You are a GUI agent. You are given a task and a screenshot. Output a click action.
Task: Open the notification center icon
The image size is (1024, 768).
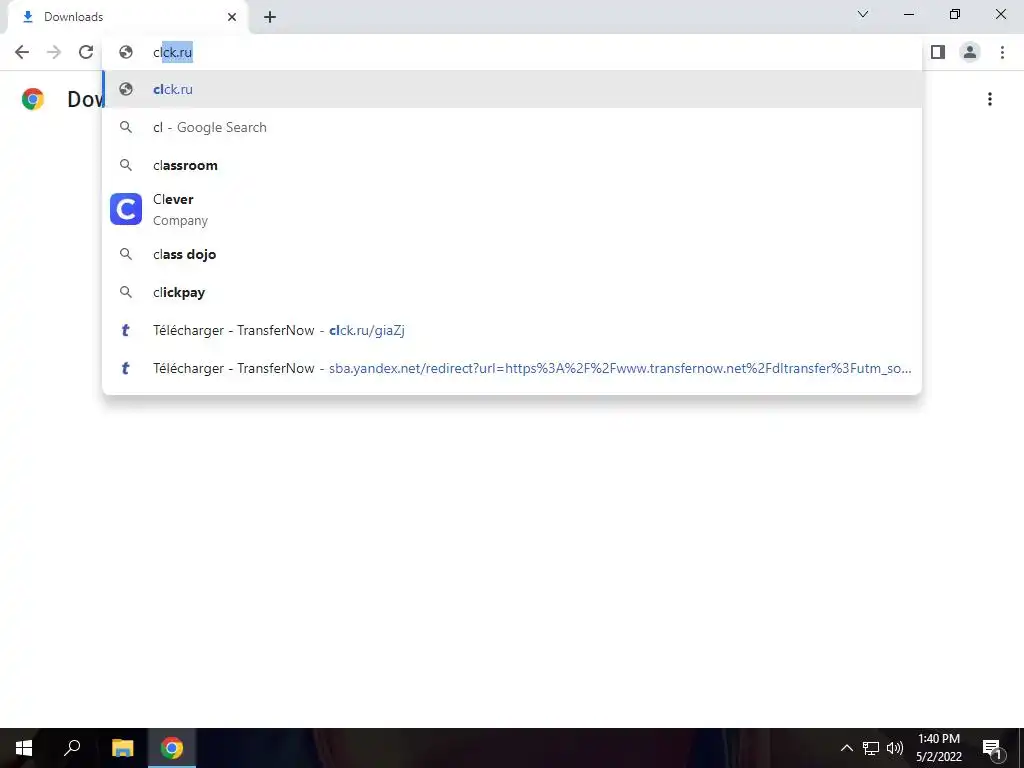[x=992, y=748]
